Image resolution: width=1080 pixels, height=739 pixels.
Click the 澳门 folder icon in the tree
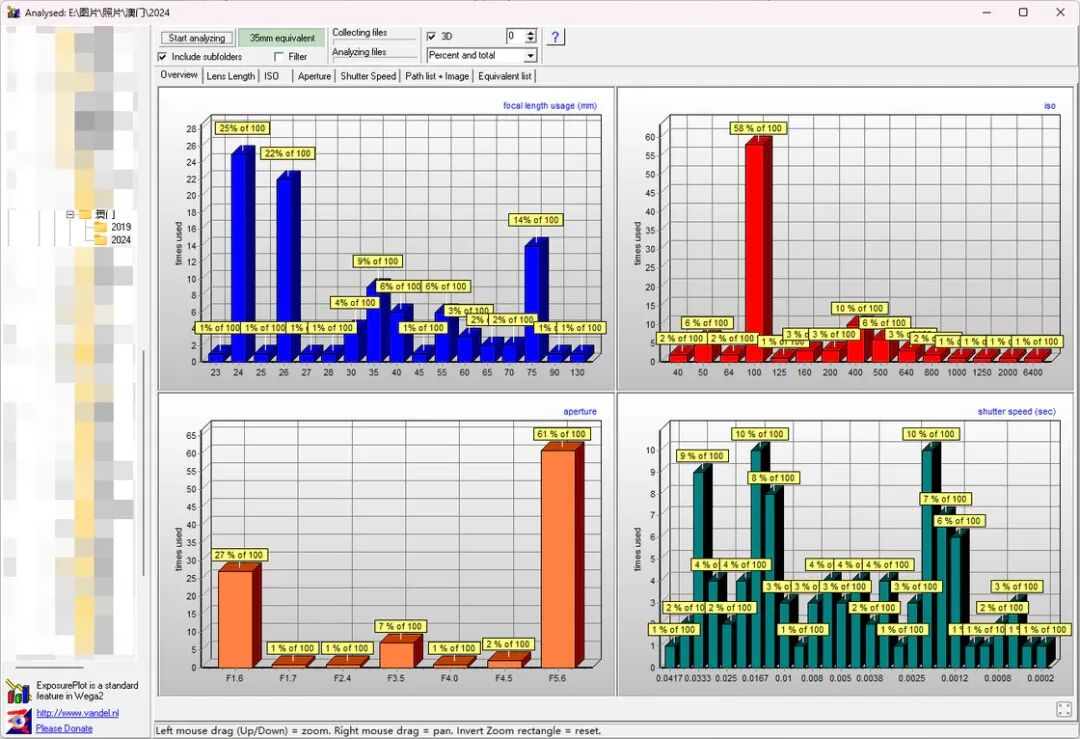(85, 214)
